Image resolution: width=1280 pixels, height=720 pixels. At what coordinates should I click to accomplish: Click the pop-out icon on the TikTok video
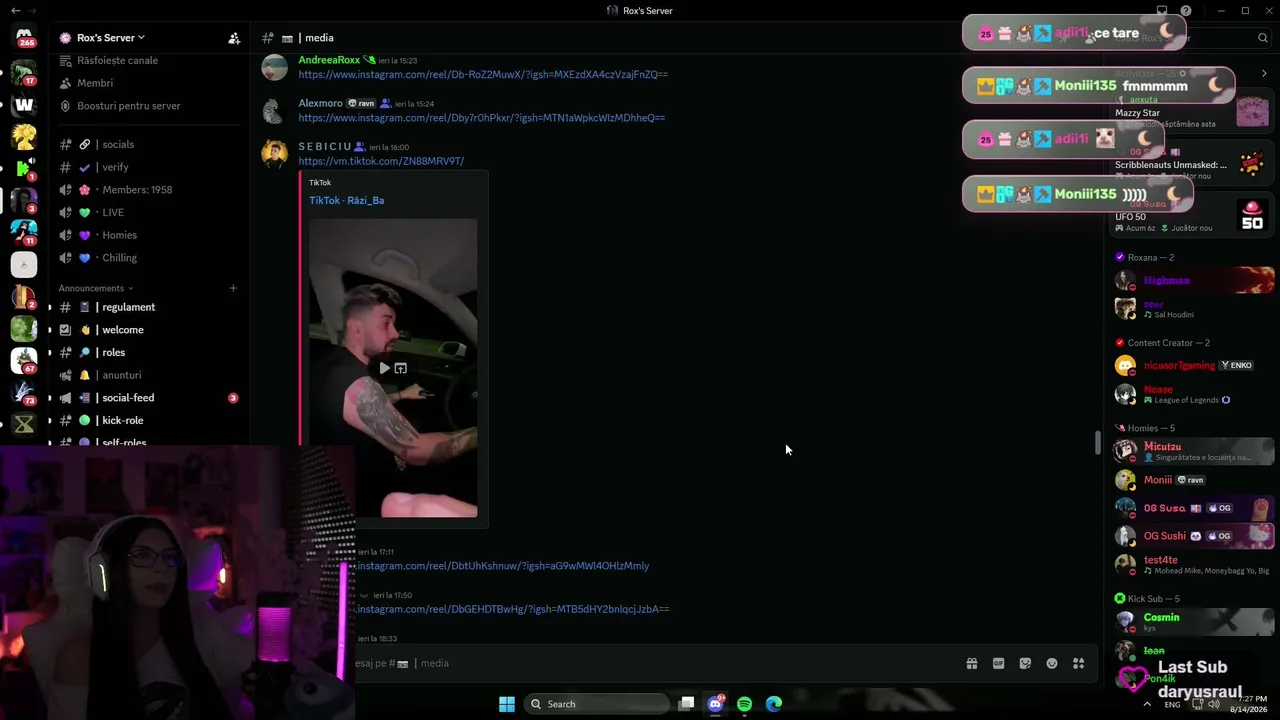401,368
